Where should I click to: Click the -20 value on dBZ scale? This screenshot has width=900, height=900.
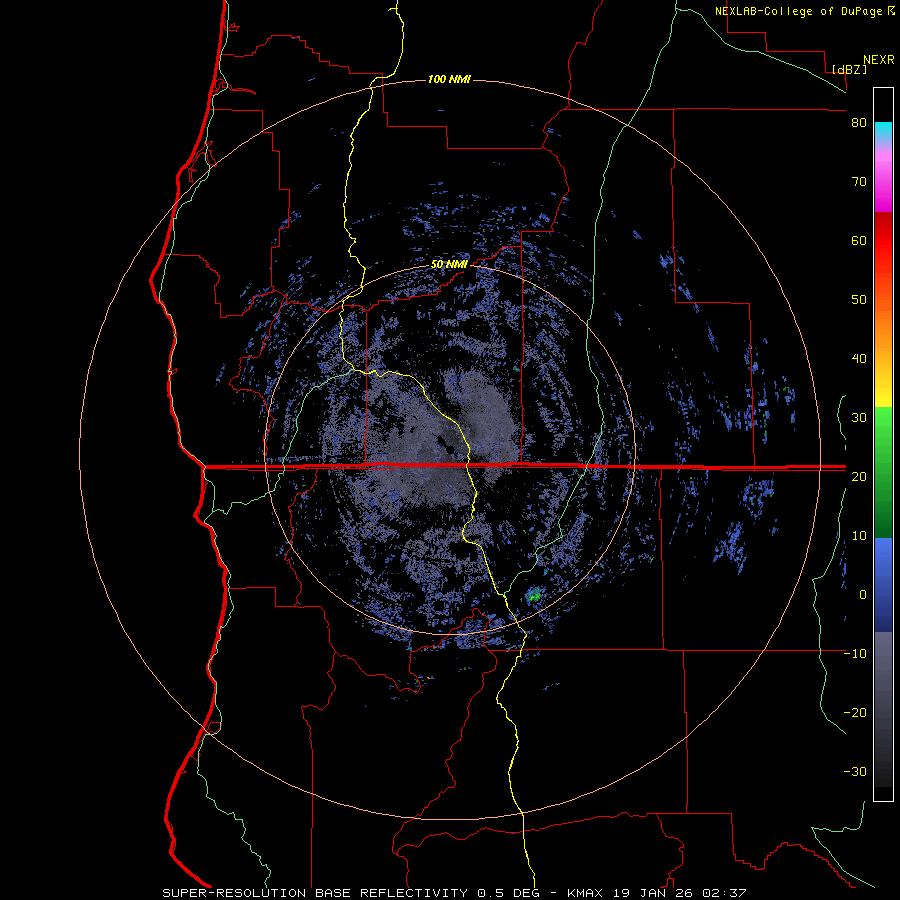[x=855, y=712]
